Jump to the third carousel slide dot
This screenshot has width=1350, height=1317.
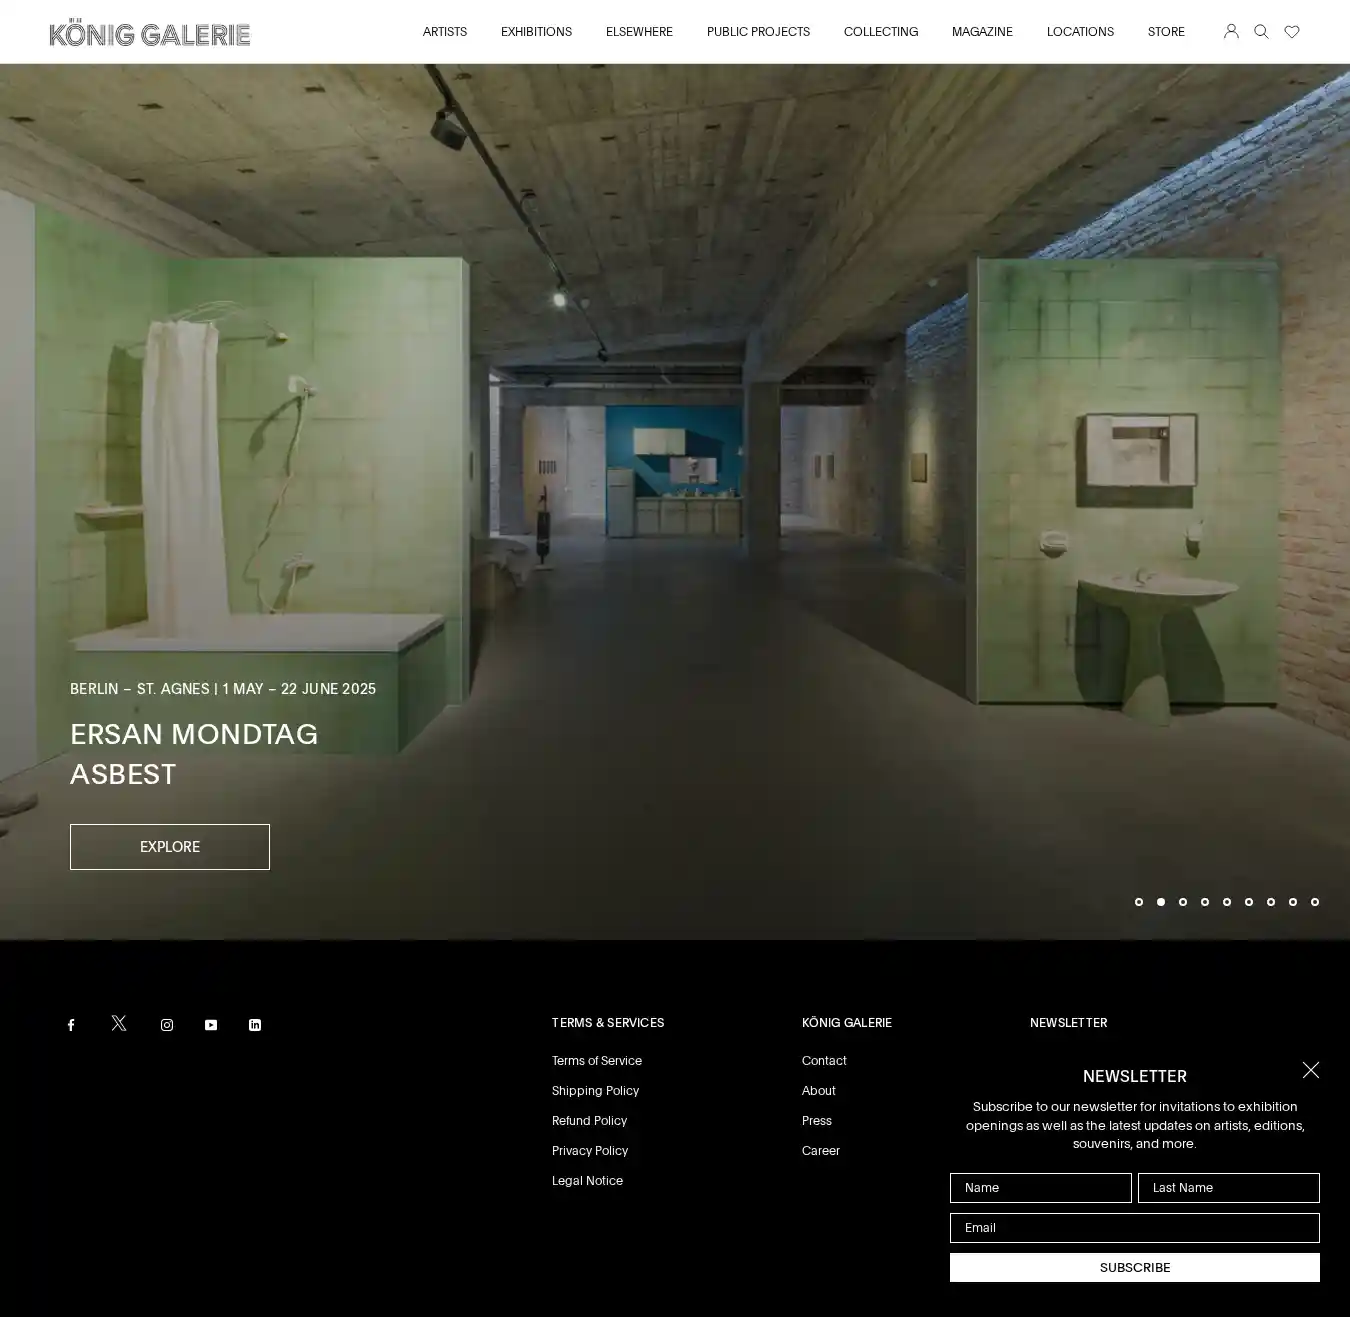[x=1183, y=902]
